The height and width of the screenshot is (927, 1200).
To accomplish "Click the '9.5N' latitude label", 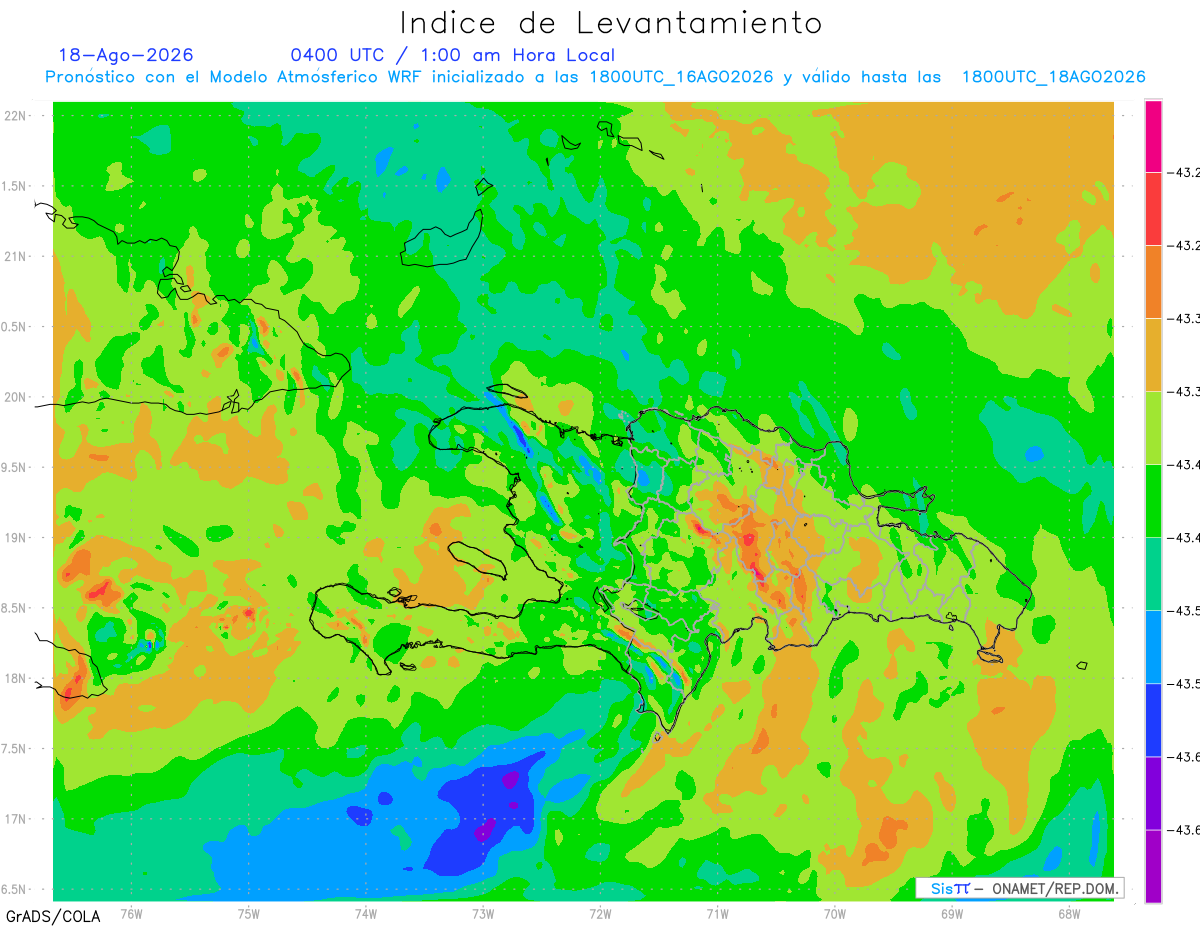I will [15, 468].
